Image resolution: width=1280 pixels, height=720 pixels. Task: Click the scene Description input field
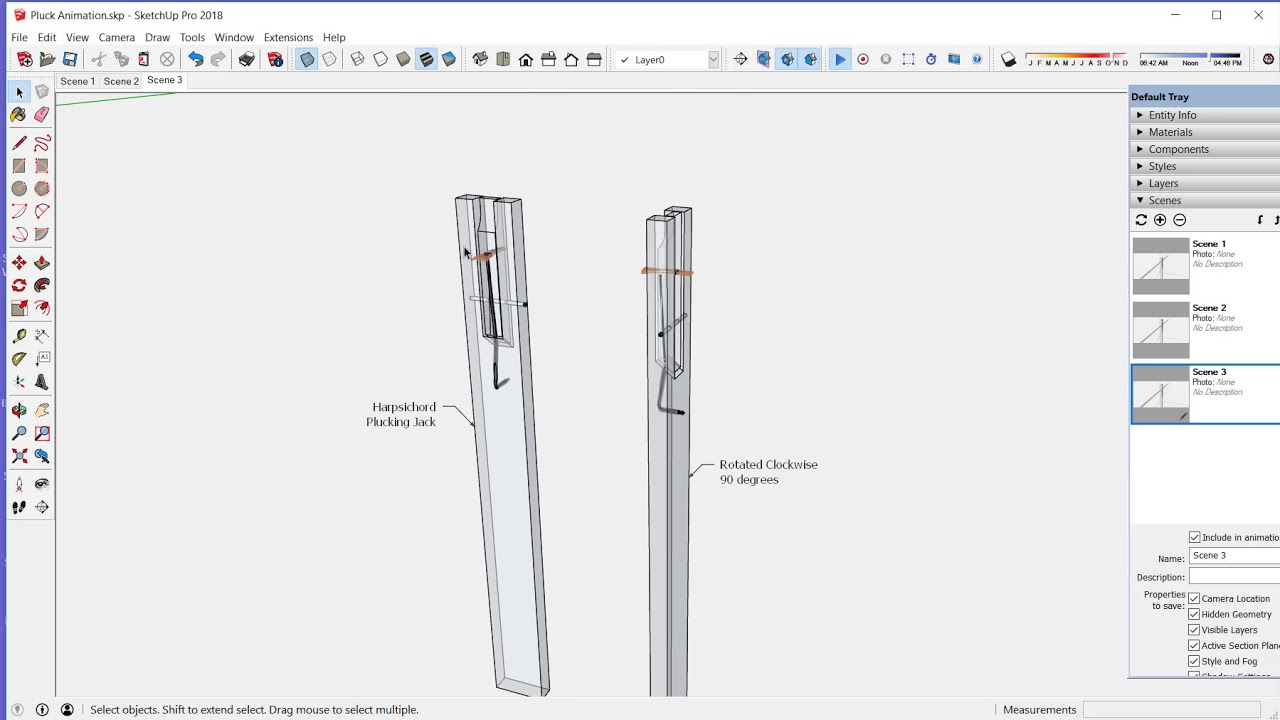coord(1234,577)
